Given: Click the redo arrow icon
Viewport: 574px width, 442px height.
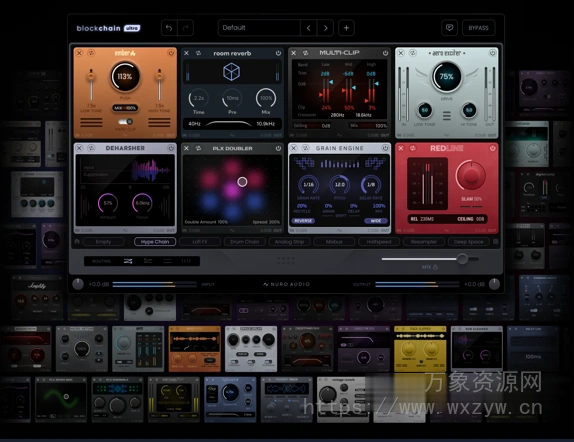Looking at the screenshot, I should click(x=185, y=28).
